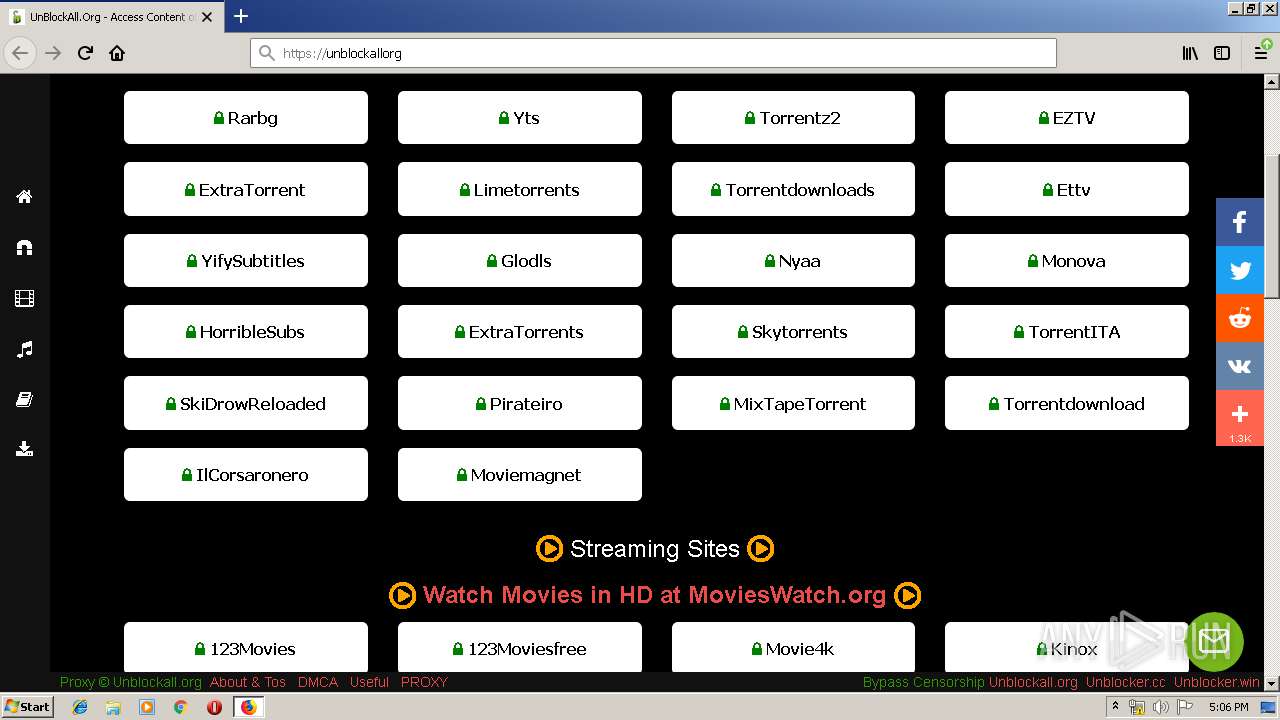Open the ExtraTorrent proxy button
Viewport: 1280px width, 720px height.
pos(246,189)
